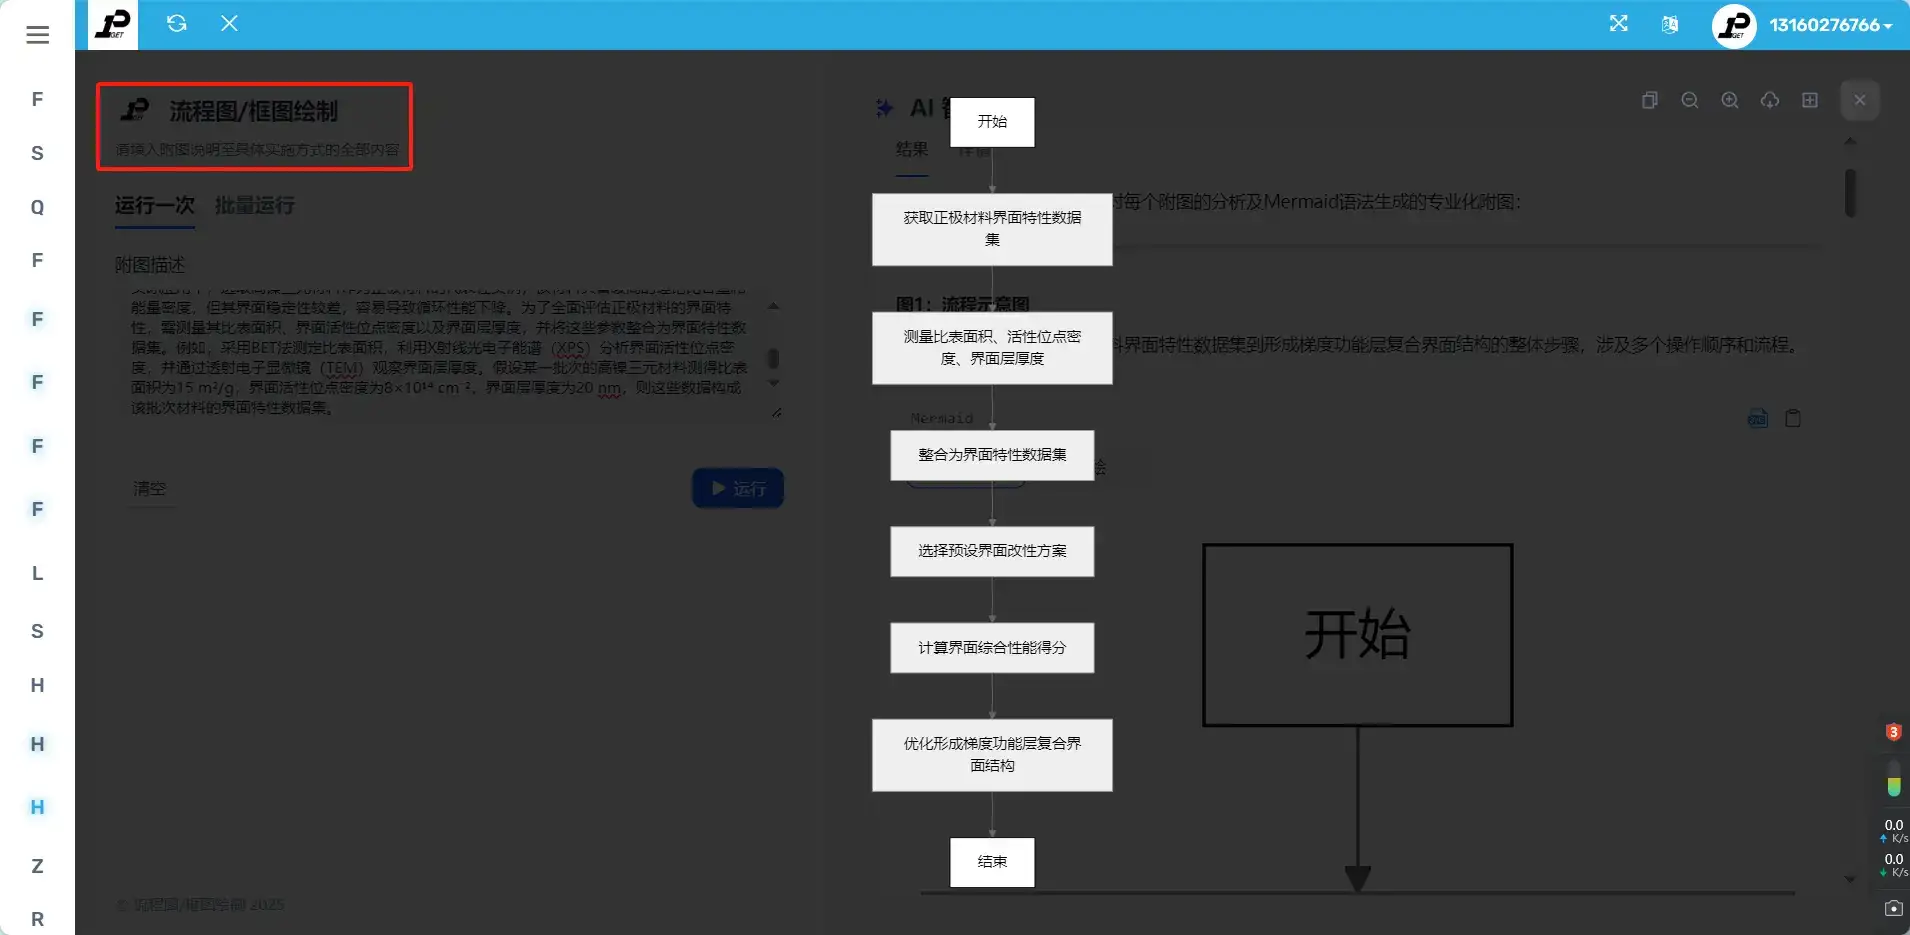
Task: Open the hamburger menu in top left
Action: pyautogui.click(x=37, y=35)
